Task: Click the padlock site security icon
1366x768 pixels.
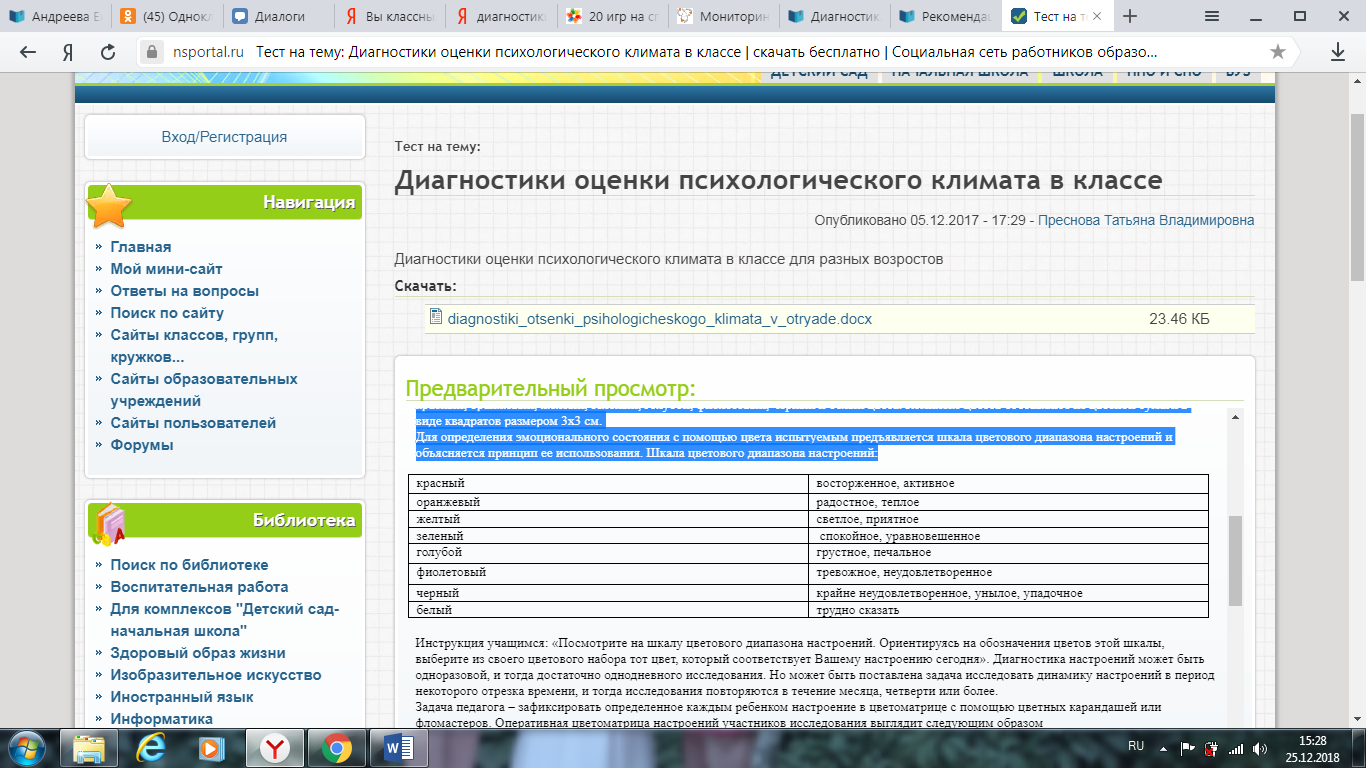Action: (x=152, y=52)
